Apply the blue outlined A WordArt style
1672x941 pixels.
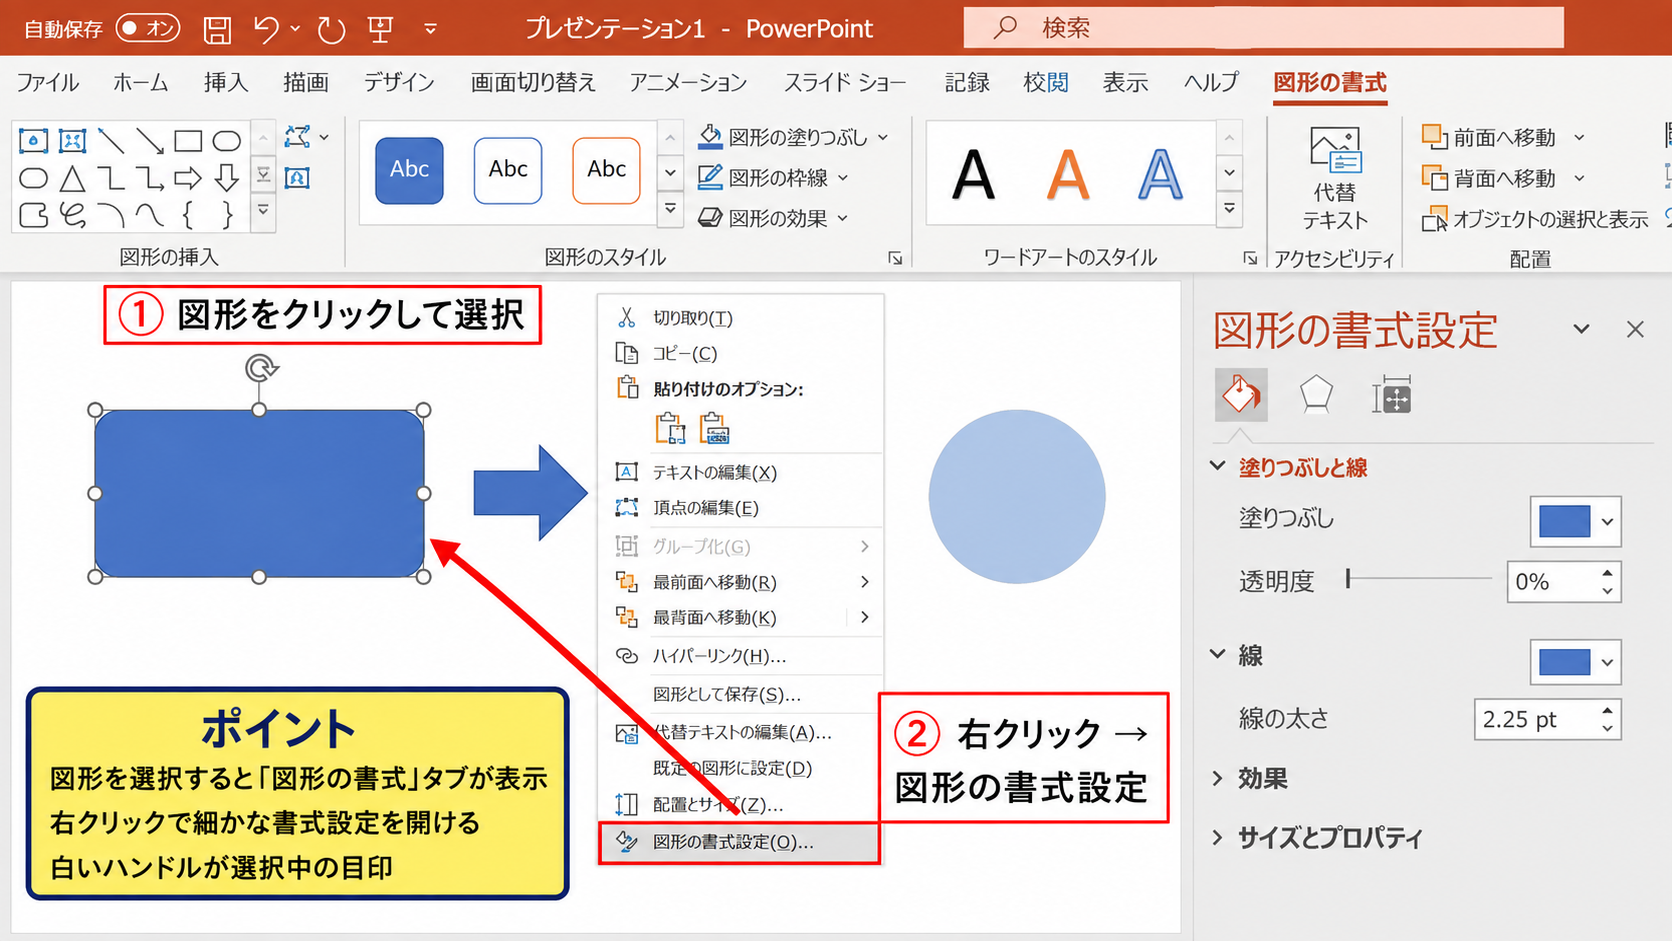pyautogui.click(x=1160, y=175)
